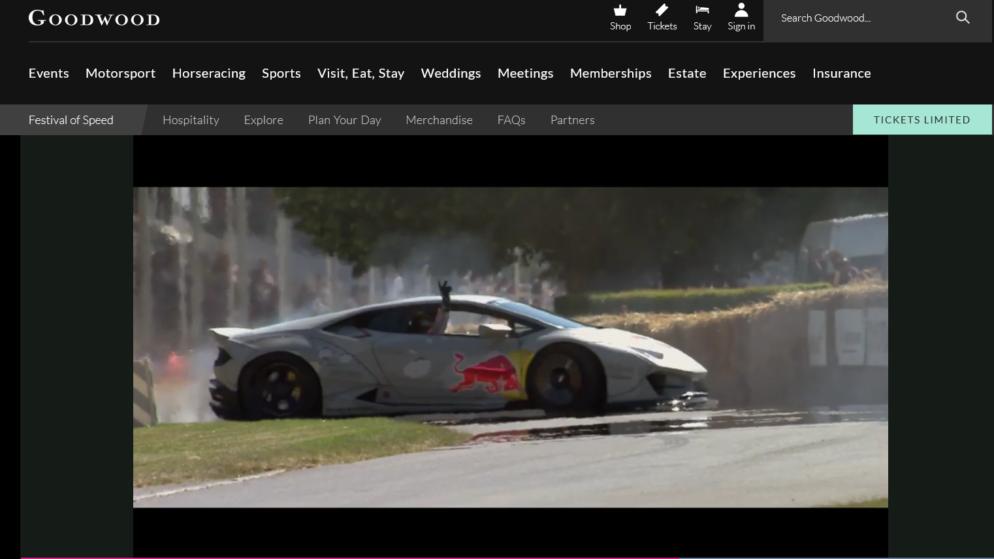
Task: Open the Horseracing menu
Action: coord(209,73)
